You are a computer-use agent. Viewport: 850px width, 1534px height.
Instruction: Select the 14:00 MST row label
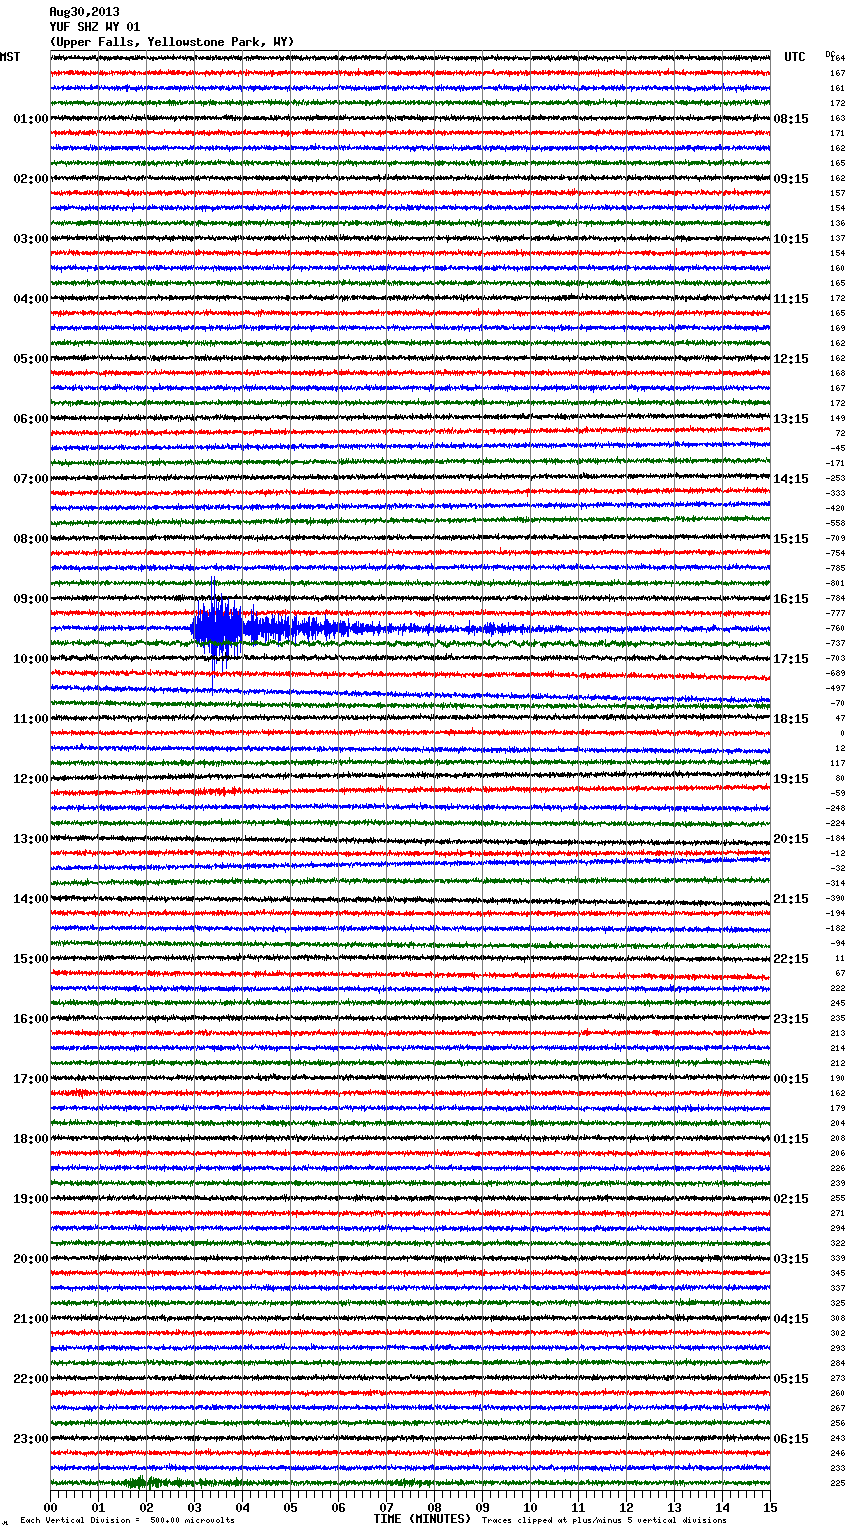point(31,899)
